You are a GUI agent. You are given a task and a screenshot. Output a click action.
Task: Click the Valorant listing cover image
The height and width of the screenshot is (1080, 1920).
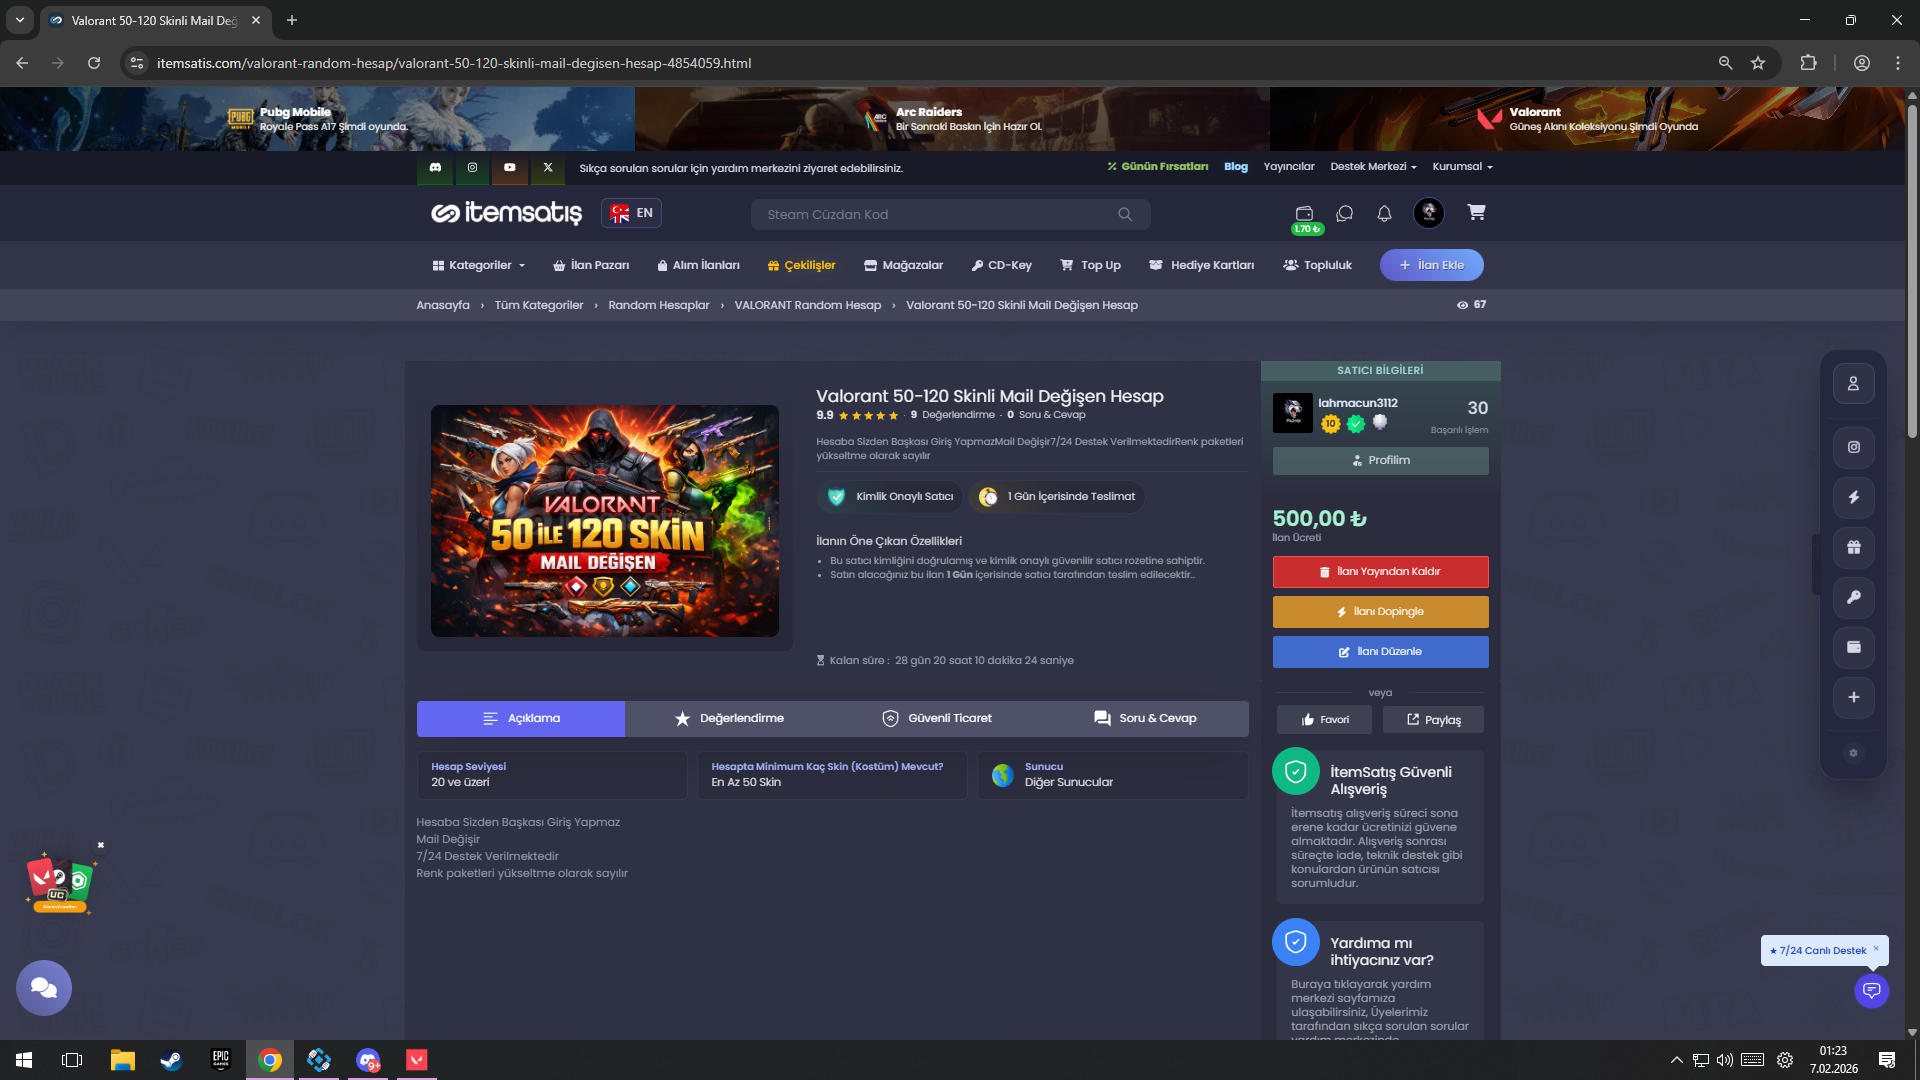(605, 521)
